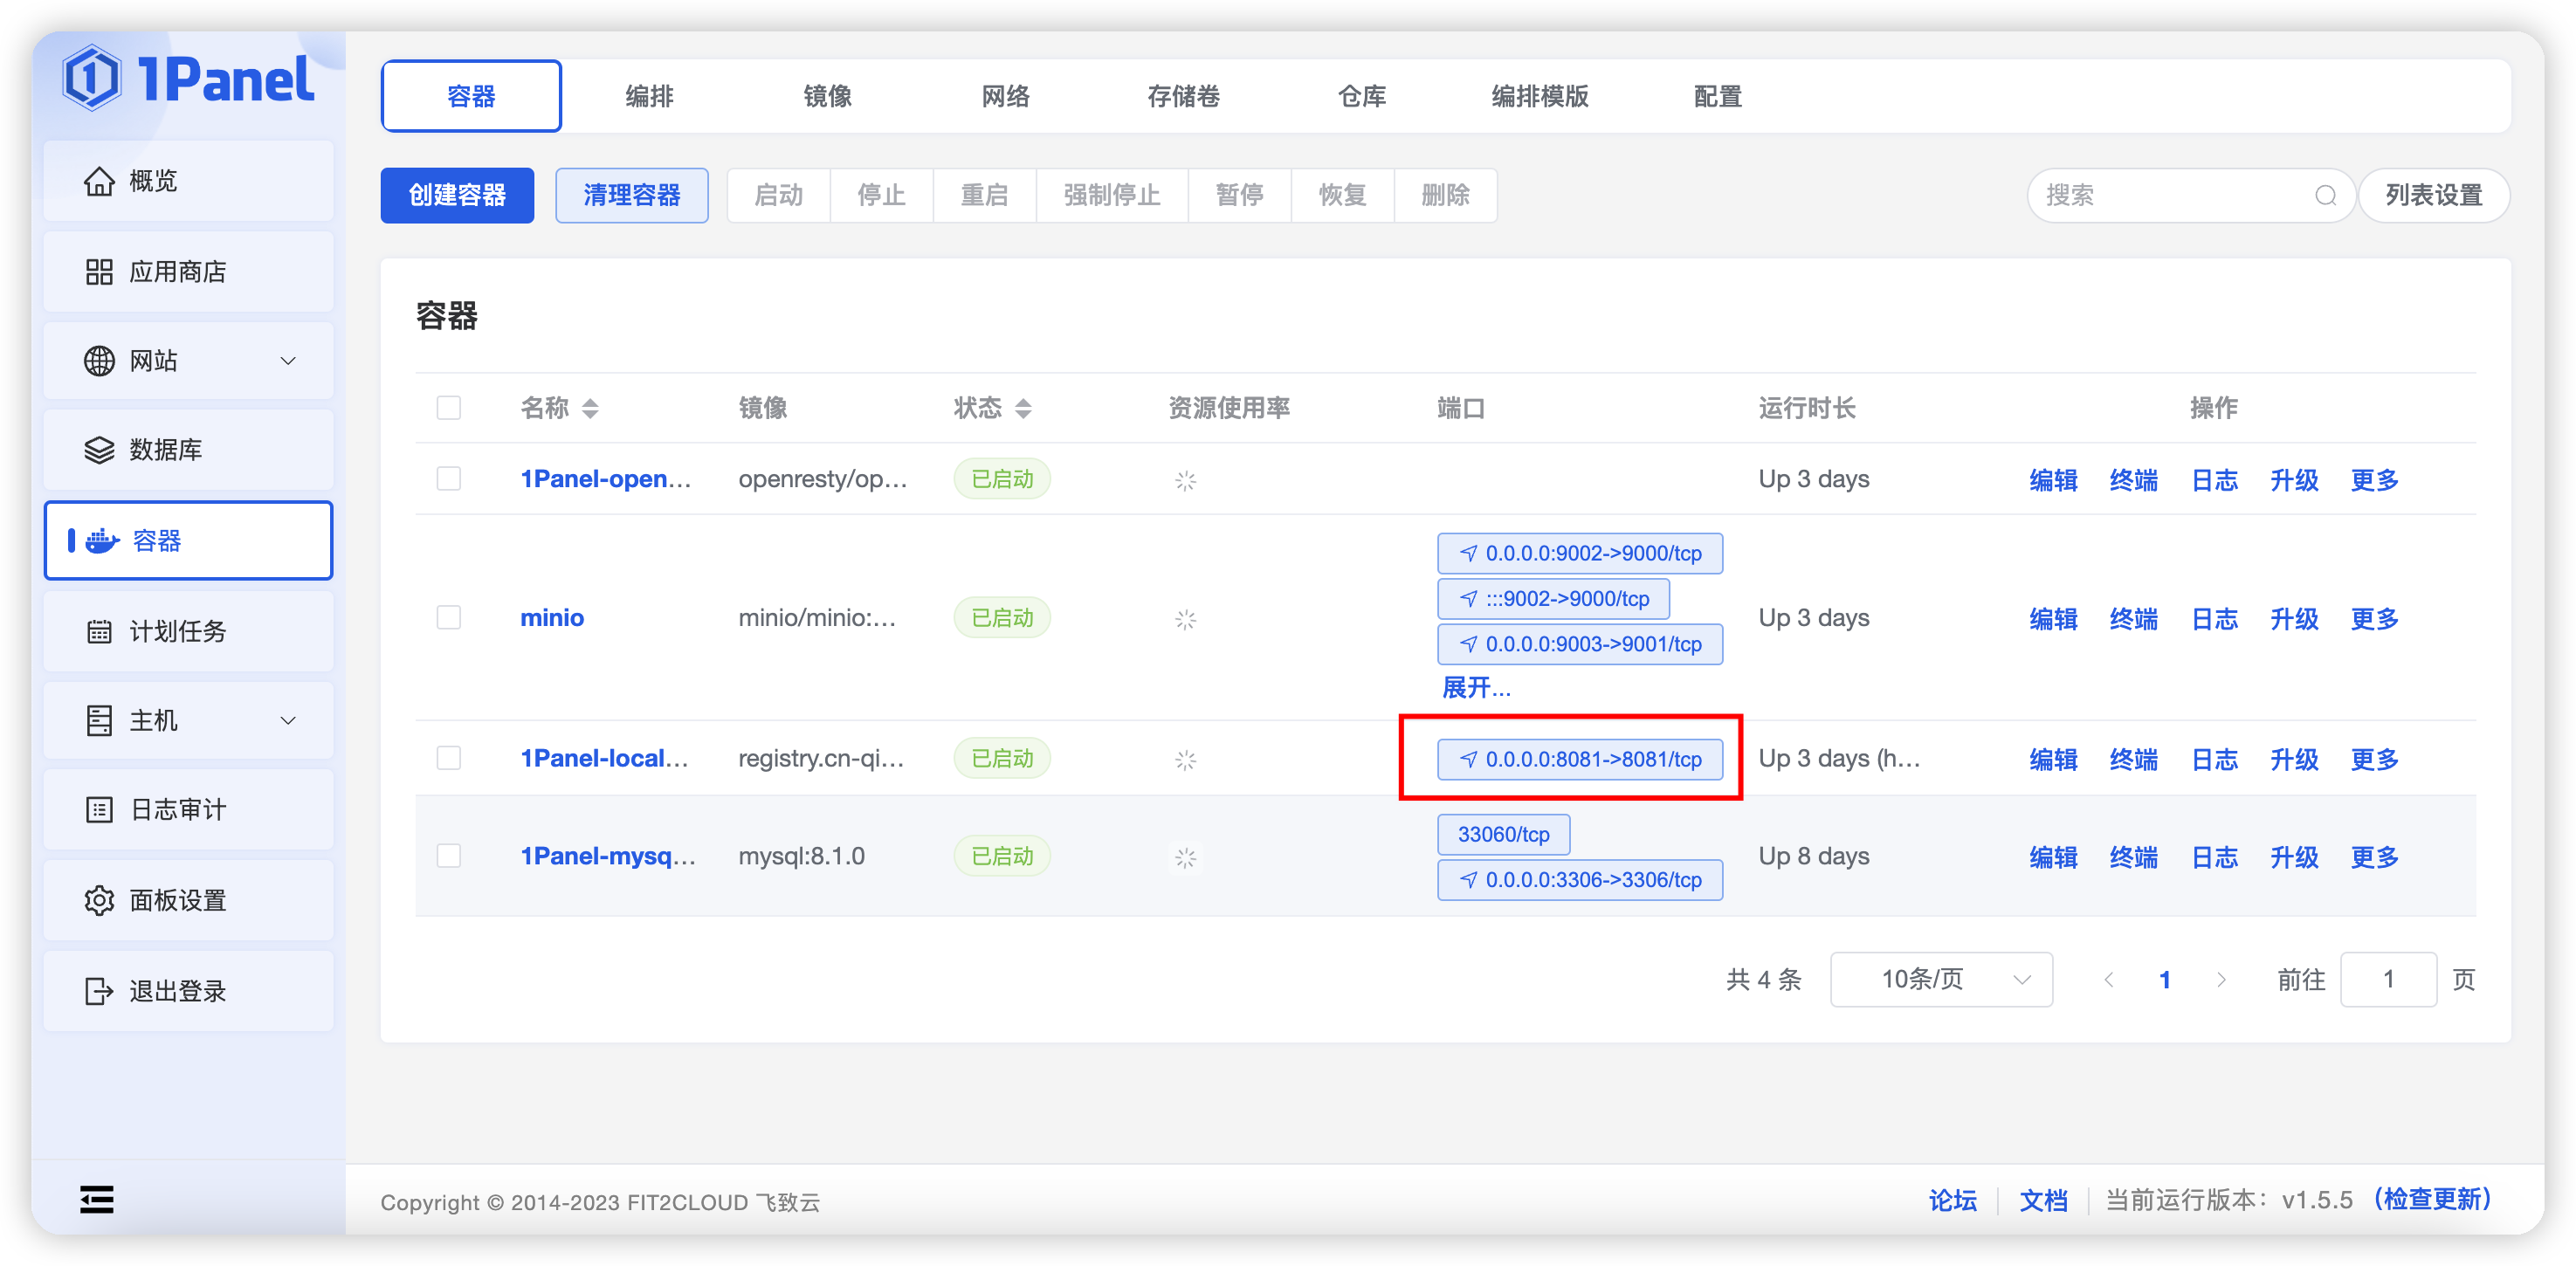Screen dimensions: 2576x1266
Task: Switch to the 镜像 tab
Action: tap(828, 96)
